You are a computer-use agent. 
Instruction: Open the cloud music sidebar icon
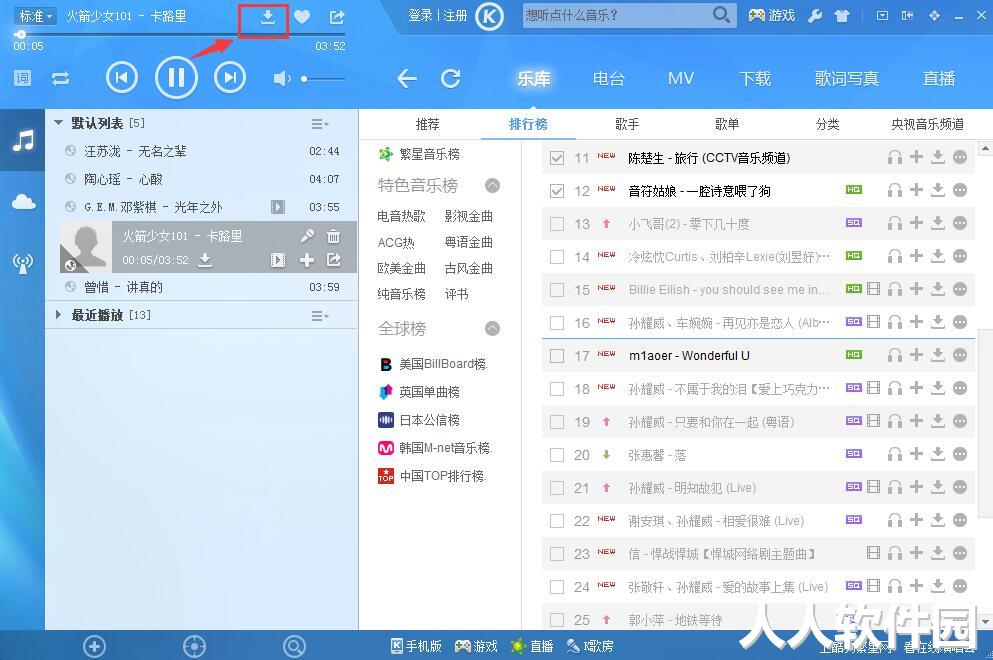point(23,202)
